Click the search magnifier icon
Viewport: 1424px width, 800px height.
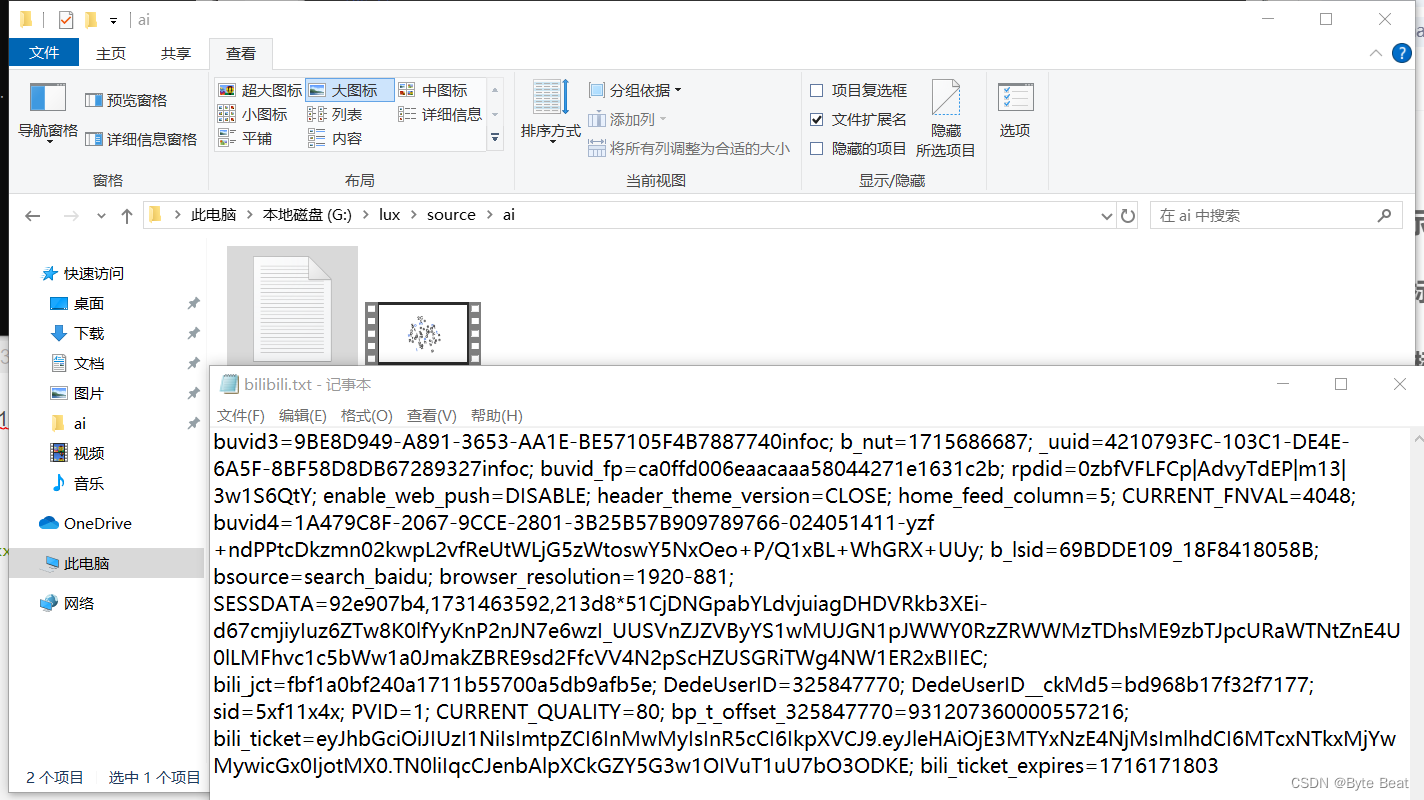pos(1384,215)
